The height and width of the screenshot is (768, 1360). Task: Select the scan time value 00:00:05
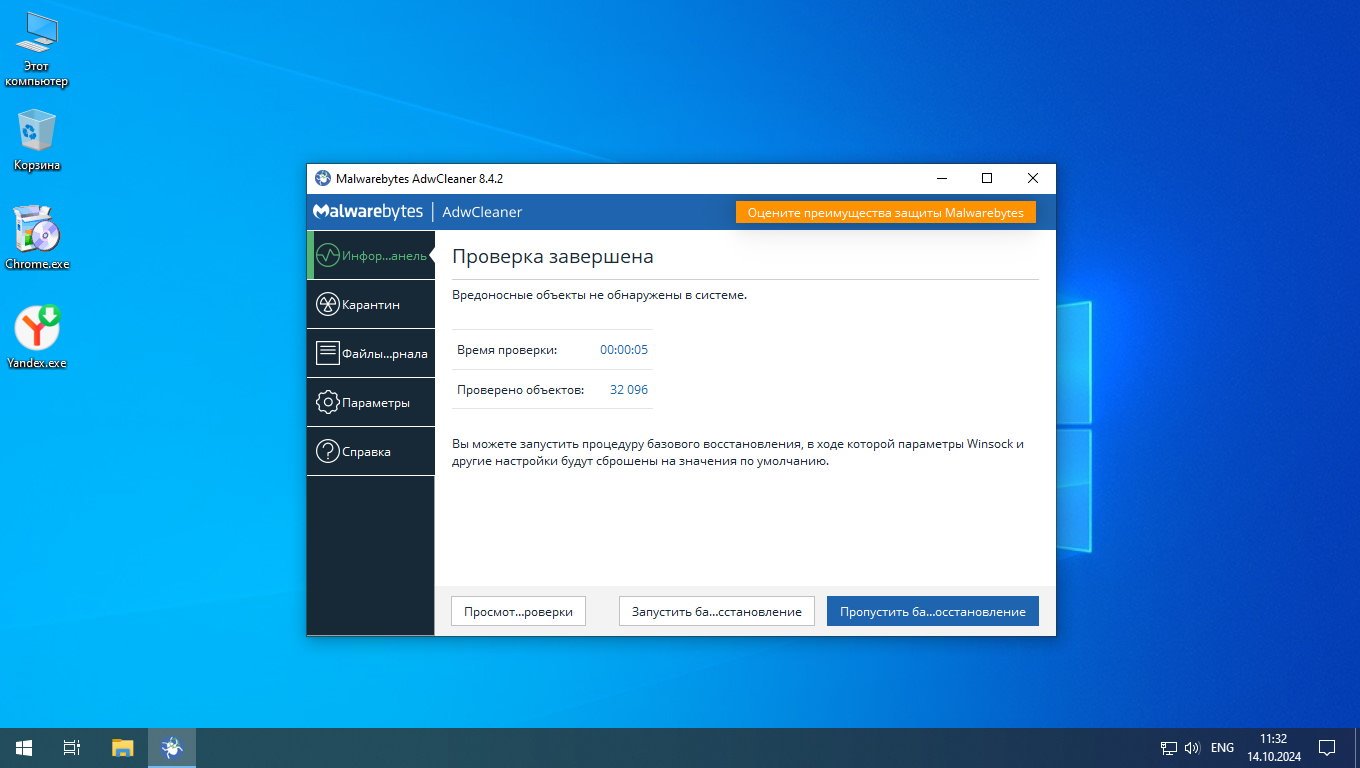624,350
